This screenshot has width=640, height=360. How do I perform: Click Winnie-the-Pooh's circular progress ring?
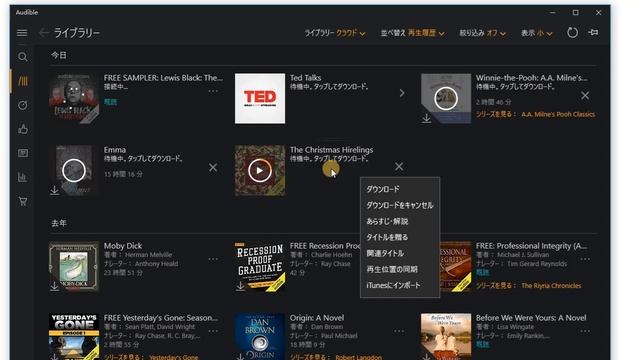click(x=446, y=98)
